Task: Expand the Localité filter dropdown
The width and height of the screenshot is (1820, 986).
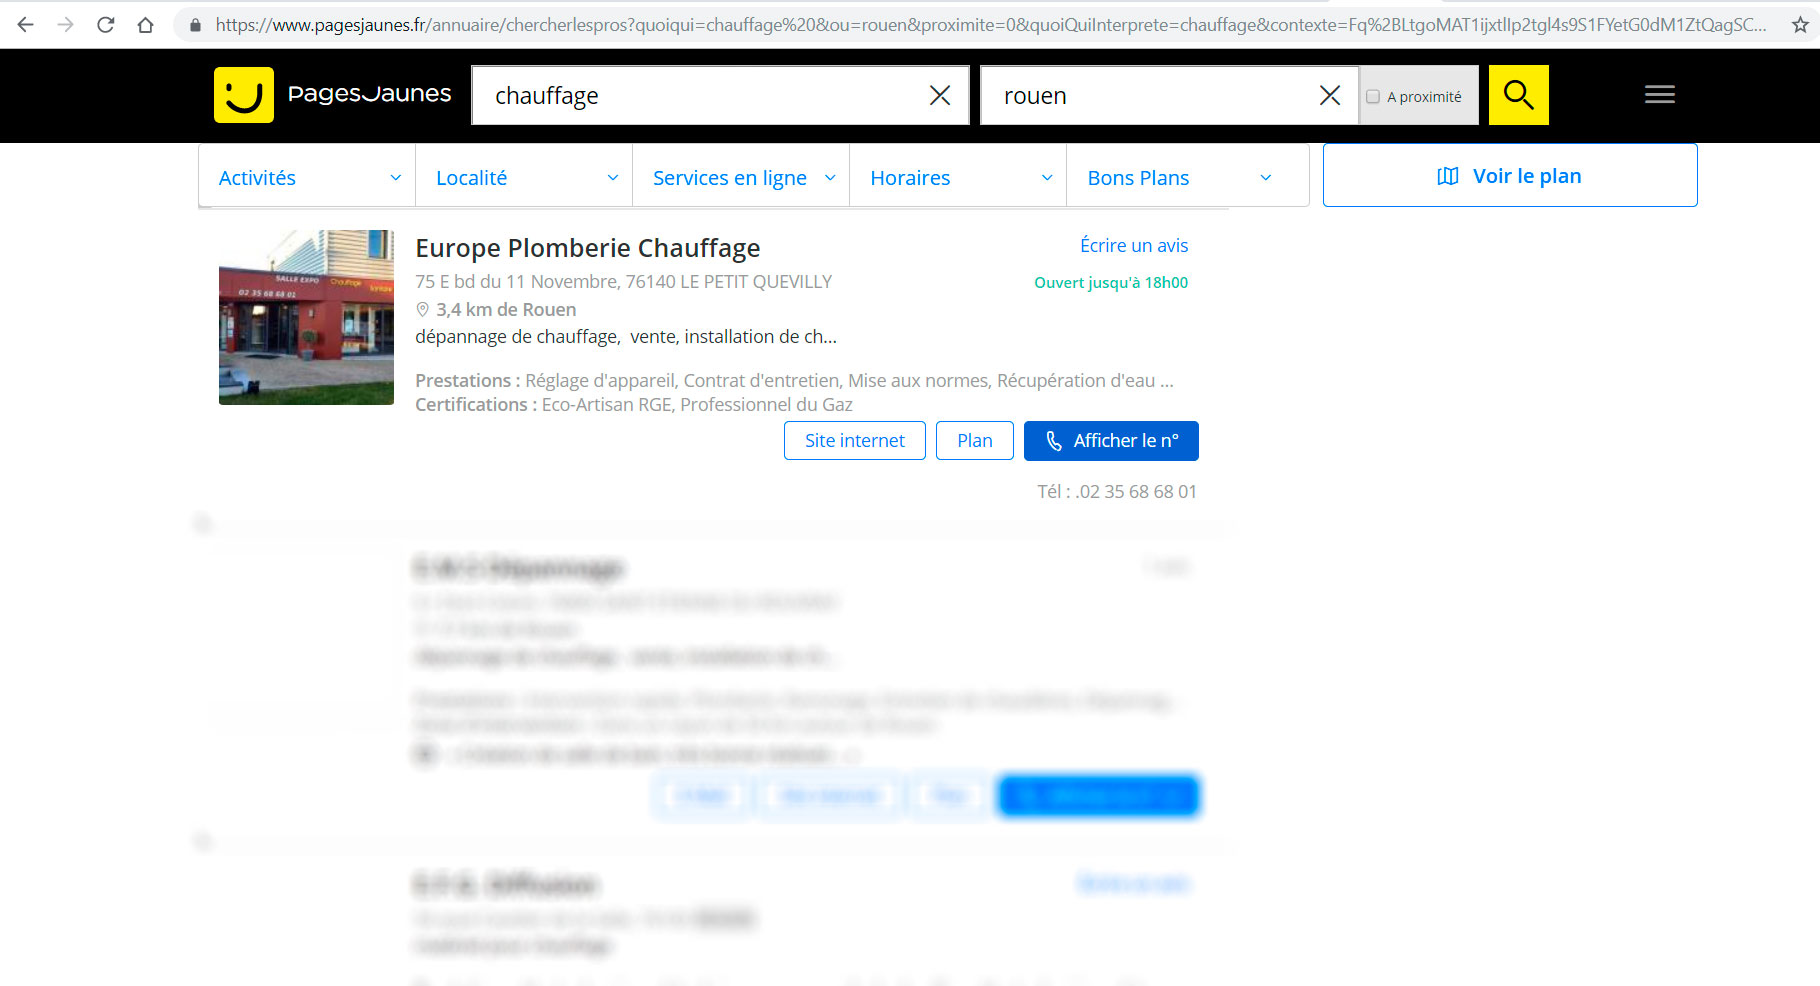Action: tap(524, 177)
